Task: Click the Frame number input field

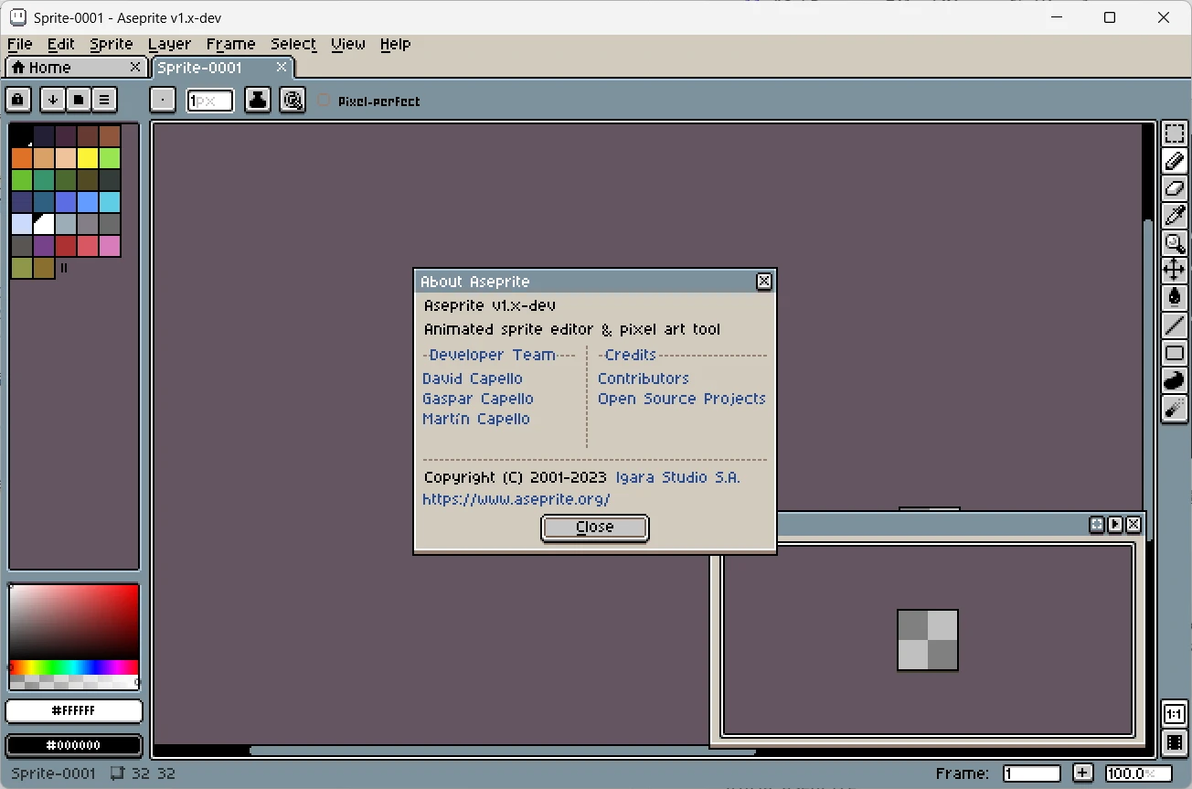Action: pos(1031,773)
